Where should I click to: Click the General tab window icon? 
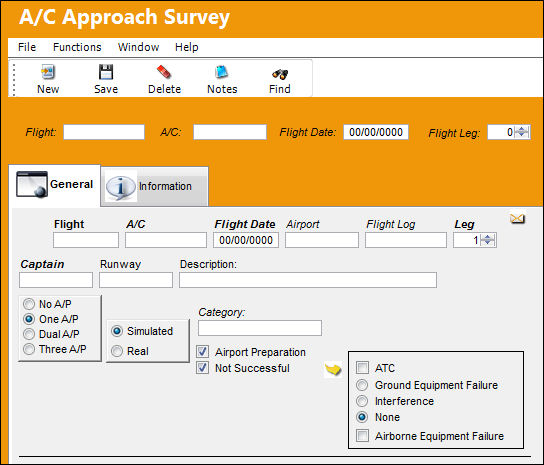pos(32,184)
